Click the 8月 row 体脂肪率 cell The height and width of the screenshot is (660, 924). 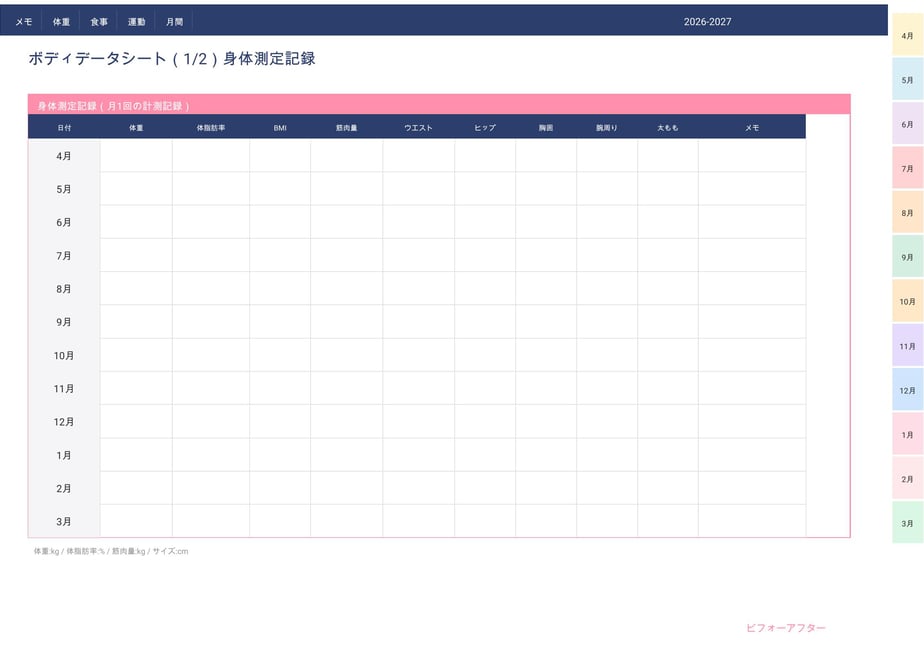click(x=211, y=289)
